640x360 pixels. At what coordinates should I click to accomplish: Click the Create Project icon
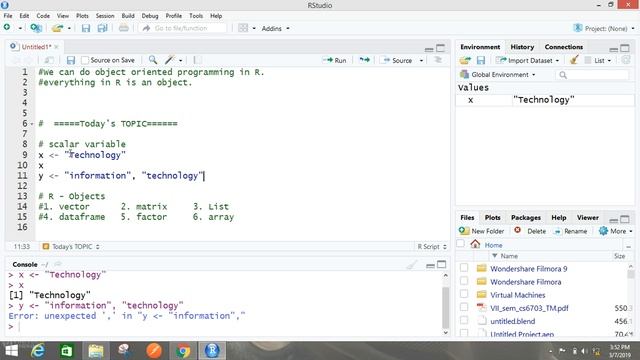click(36, 28)
